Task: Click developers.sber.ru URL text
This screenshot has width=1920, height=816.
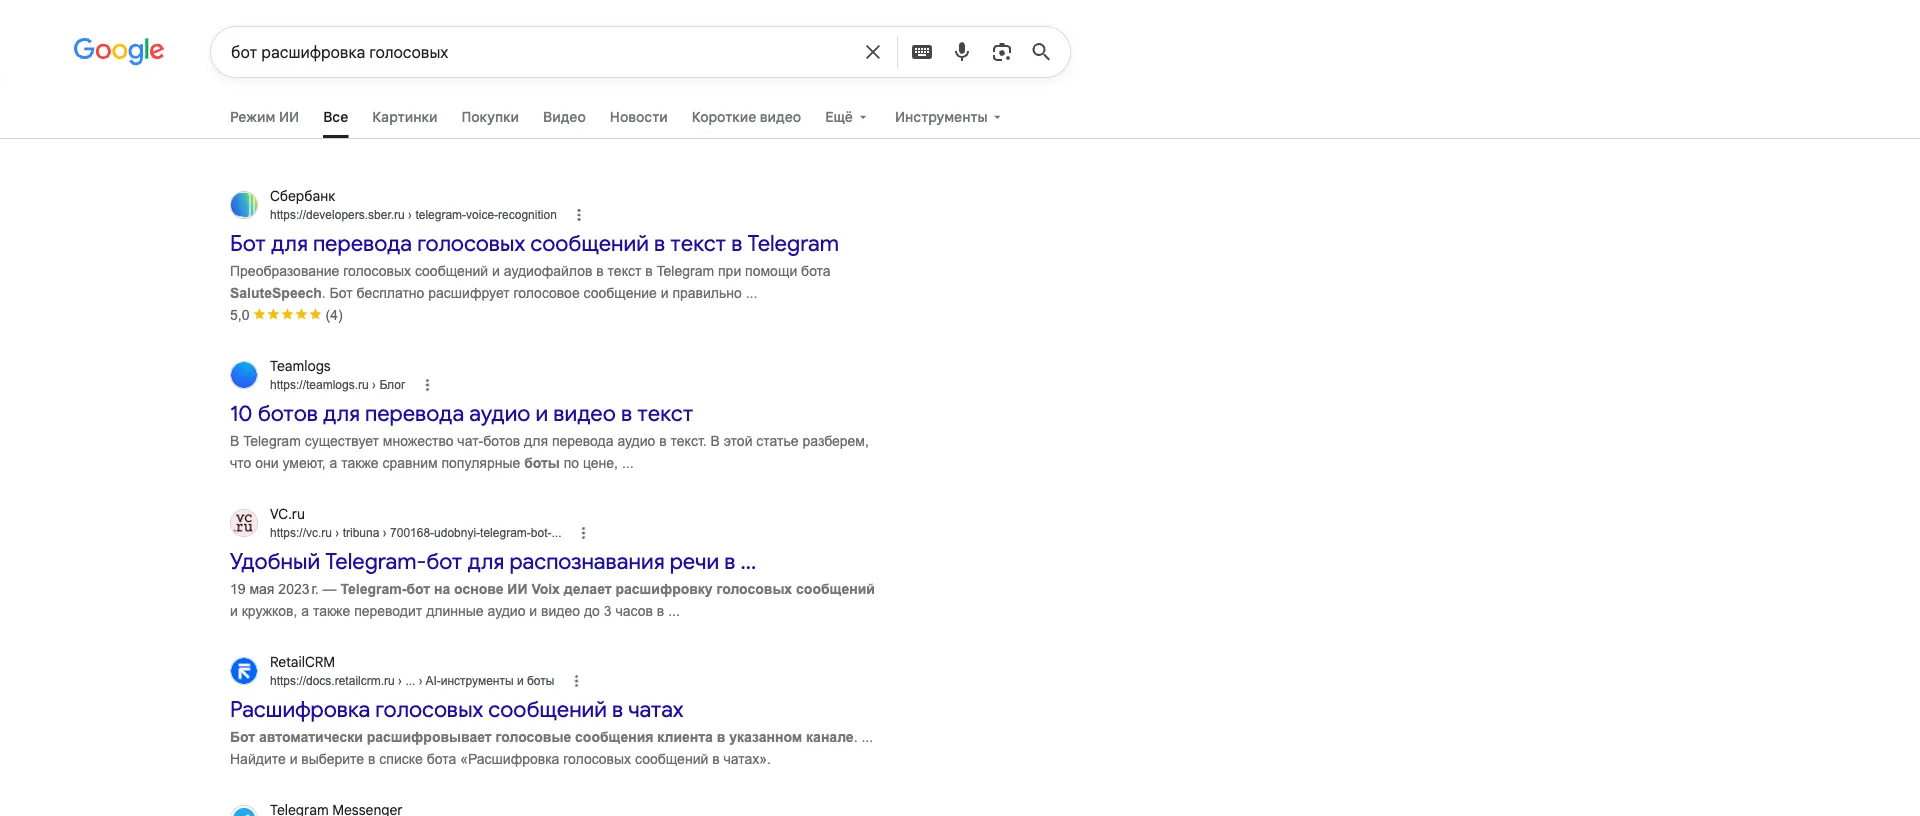Action: [413, 215]
